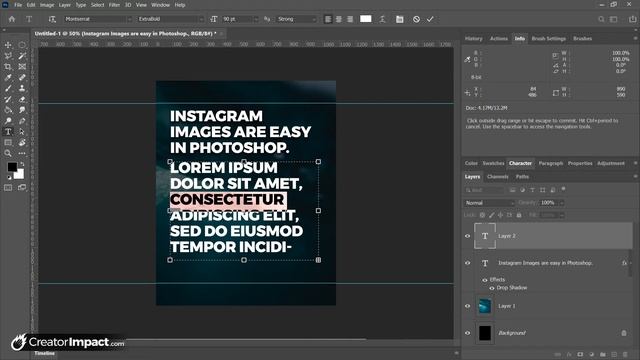Open the File menu
Viewport: 640px width, 360px height.
[x=18, y=5]
